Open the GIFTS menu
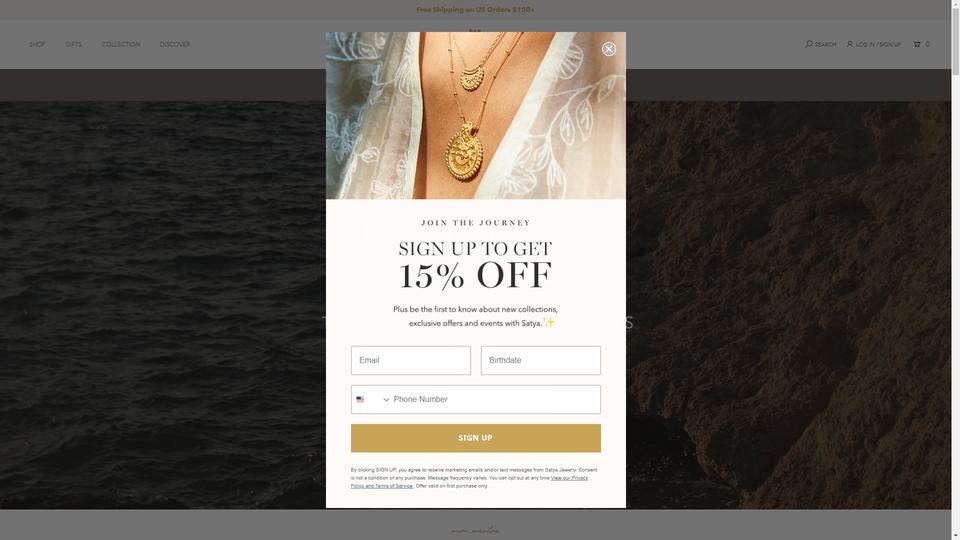This screenshot has height=540, width=960. point(73,44)
